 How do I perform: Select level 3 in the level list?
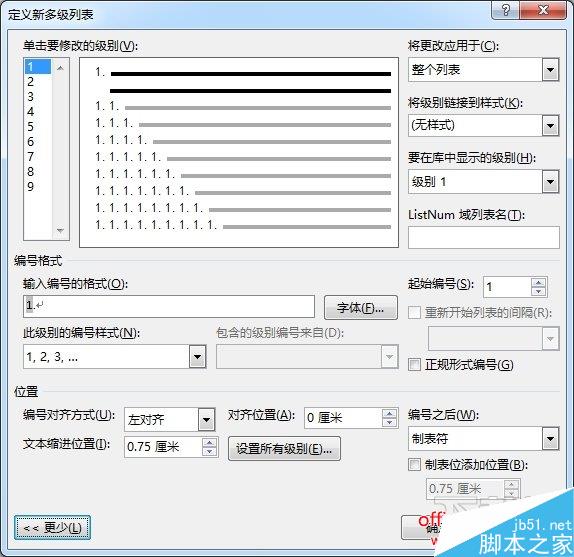click(x=38, y=97)
